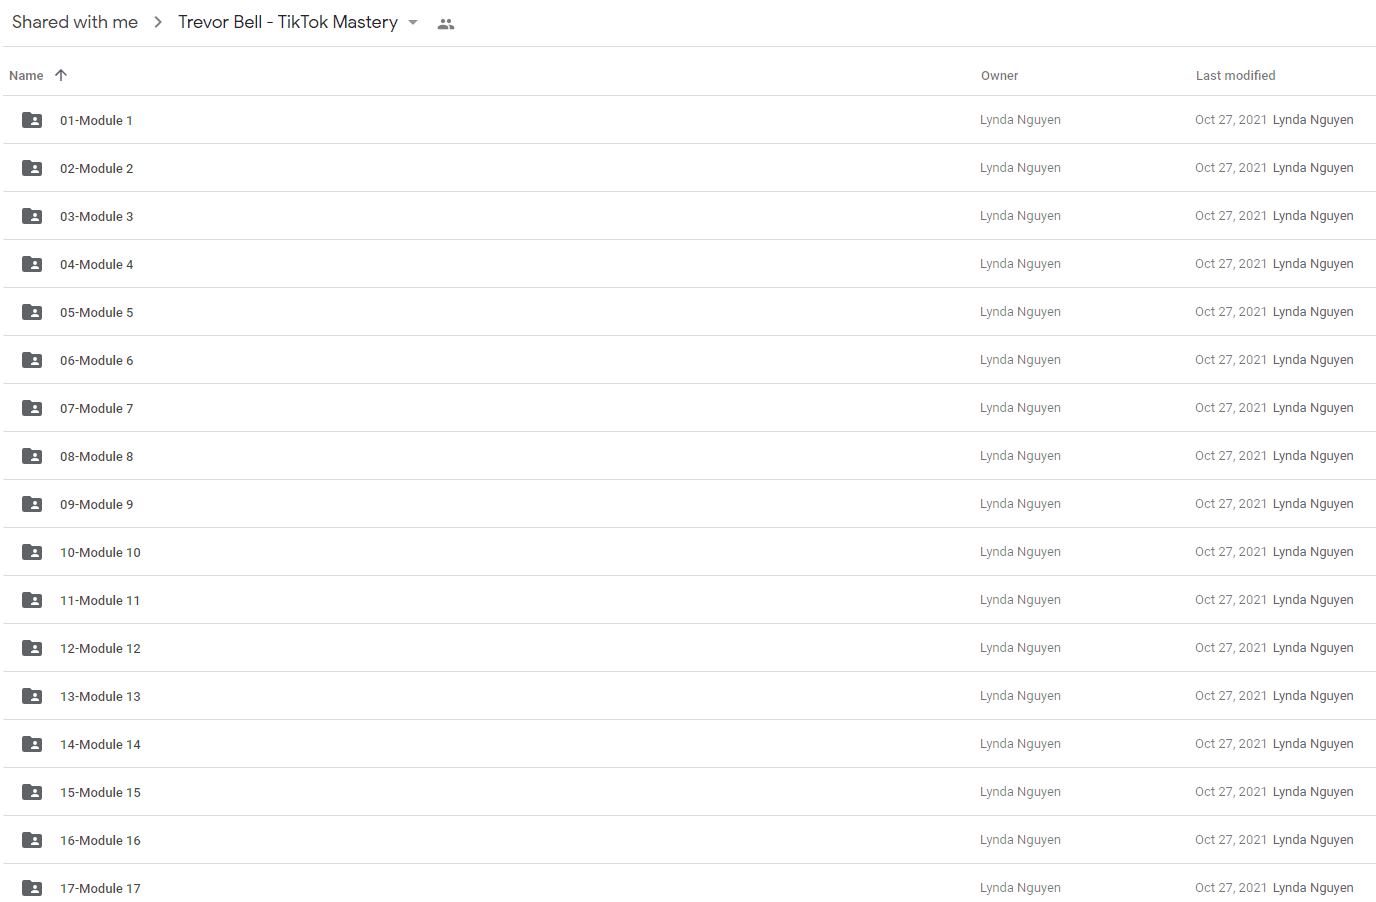Select the 17-Module 17 folder name
The width and height of the screenshot is (1376, 902).
click(100, 889)
